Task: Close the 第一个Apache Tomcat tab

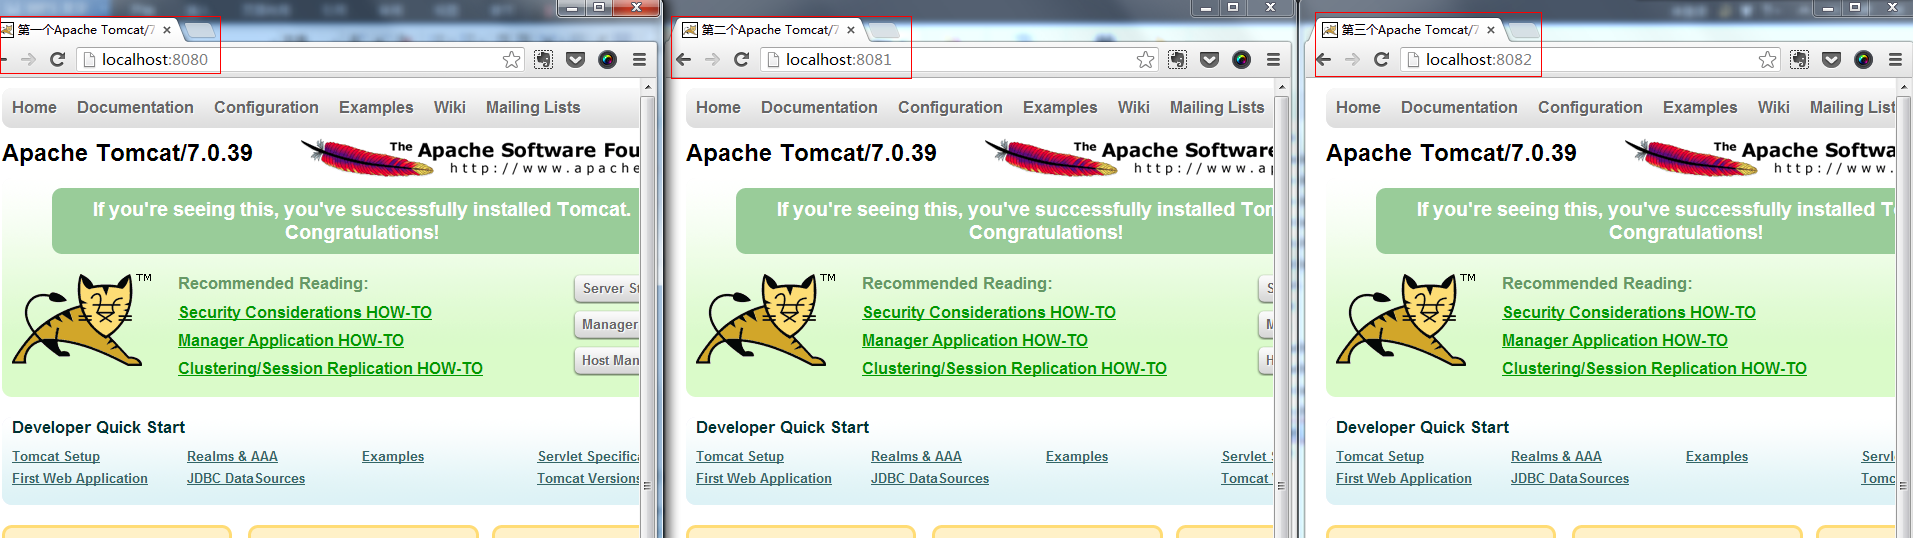Action: [167, 30]
